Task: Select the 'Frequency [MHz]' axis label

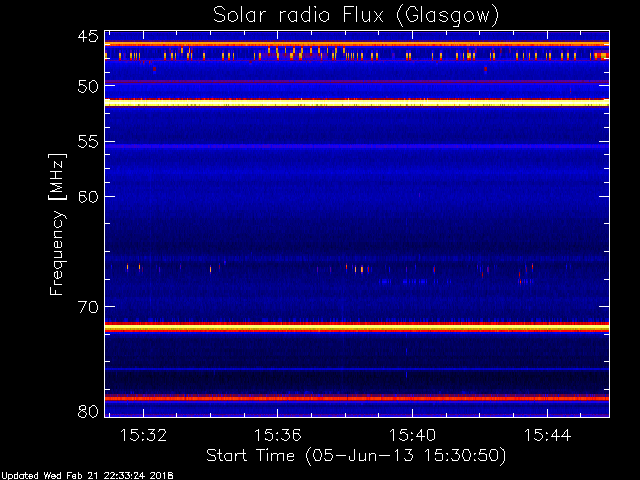Action: [x=57, y=224]
